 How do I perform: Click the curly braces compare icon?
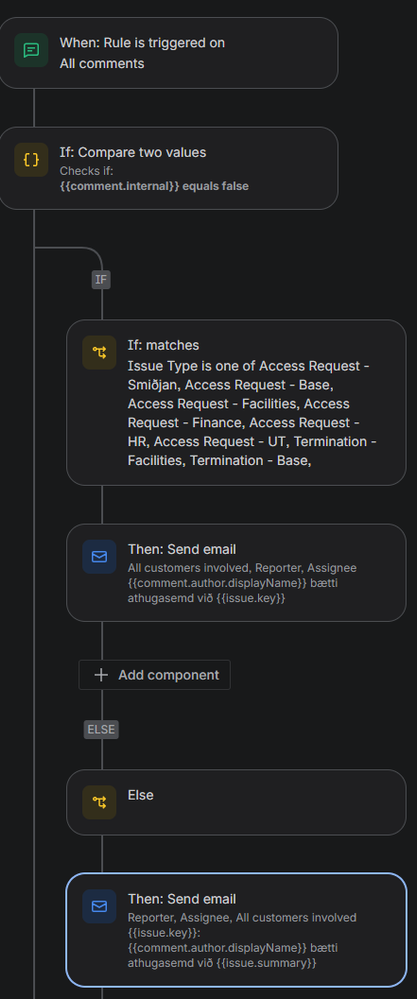pos(31,160)
